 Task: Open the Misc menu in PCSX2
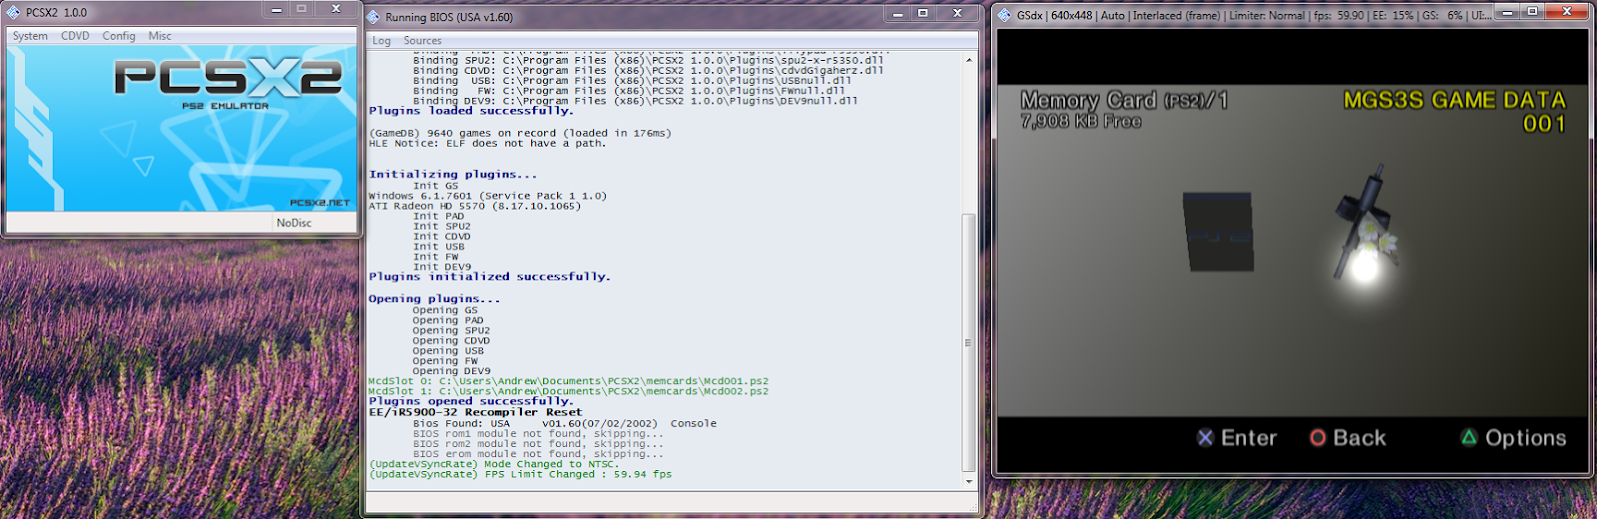[160, 36]
